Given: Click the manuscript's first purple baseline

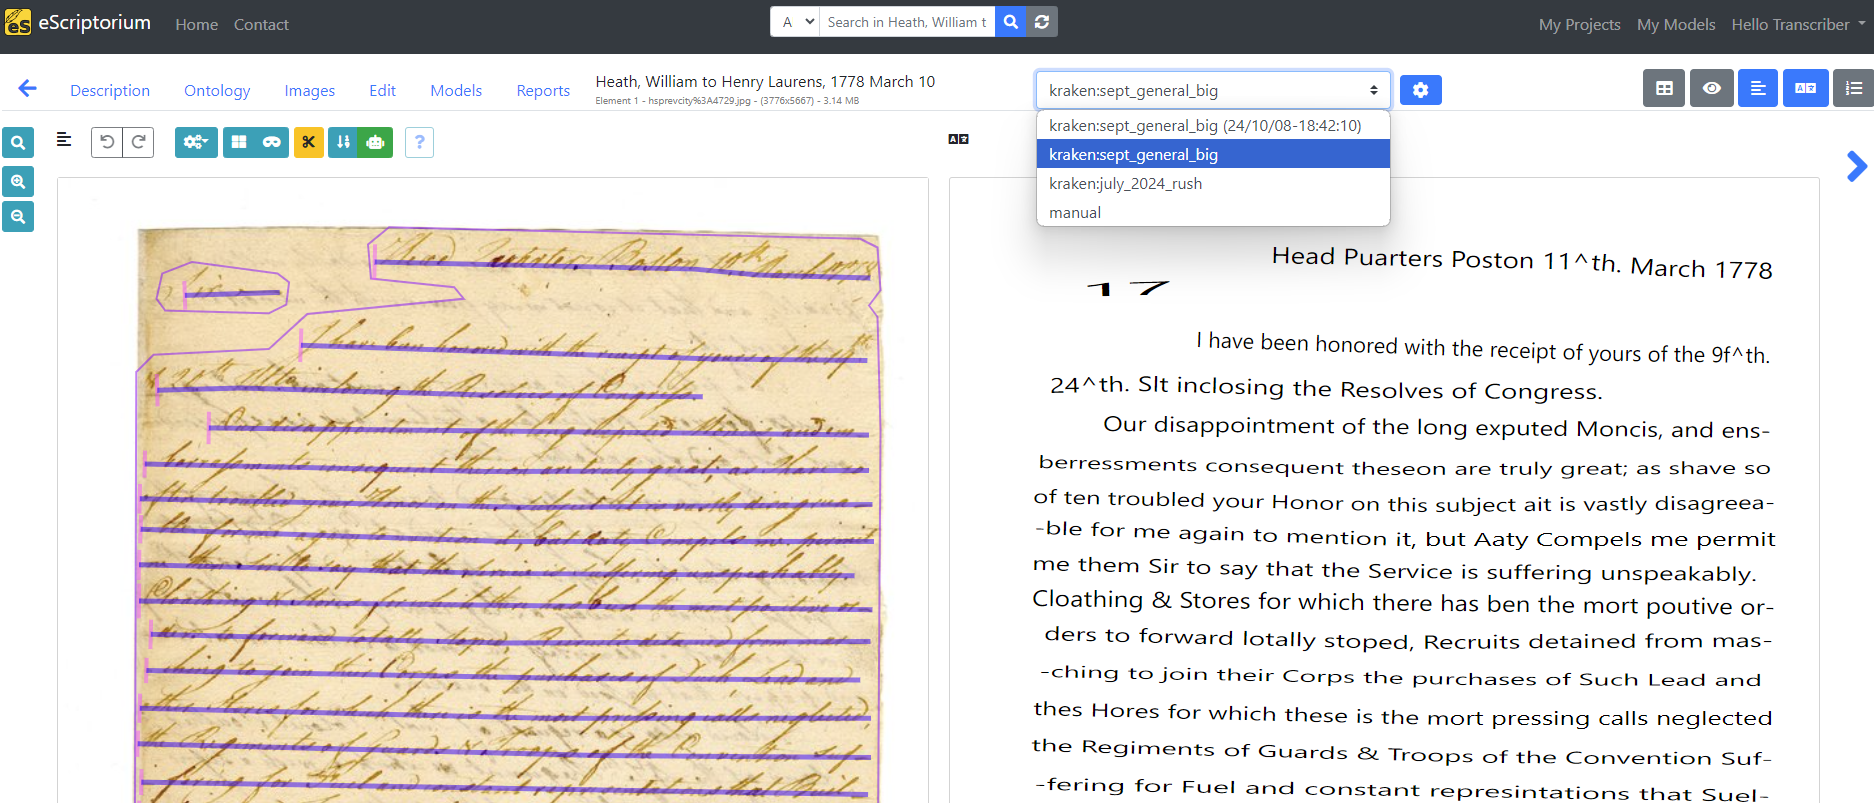Looking at the screenshot, I should 620,268.
